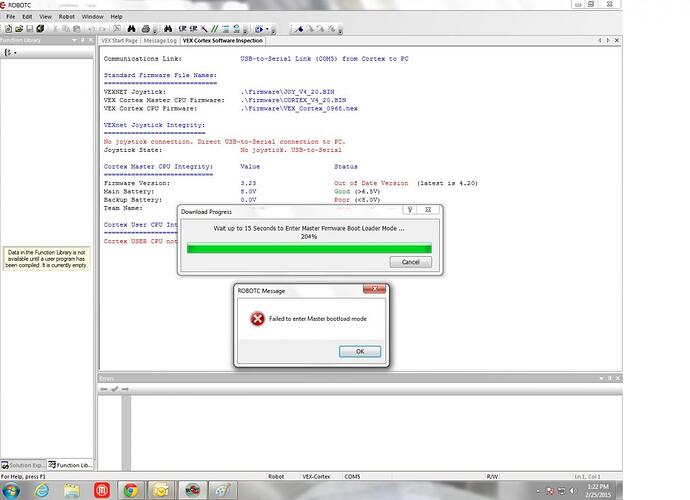Close the Function Library panel
The image size is (690, 500).
[91, 40]
